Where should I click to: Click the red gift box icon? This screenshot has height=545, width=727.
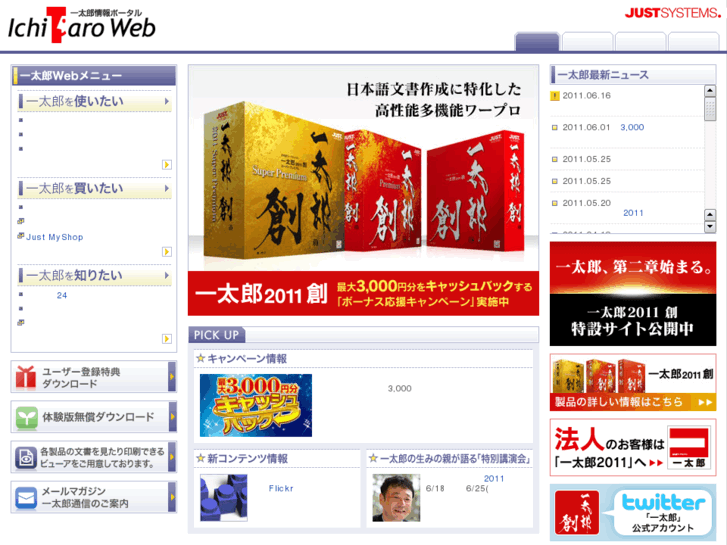click(26, 377)
